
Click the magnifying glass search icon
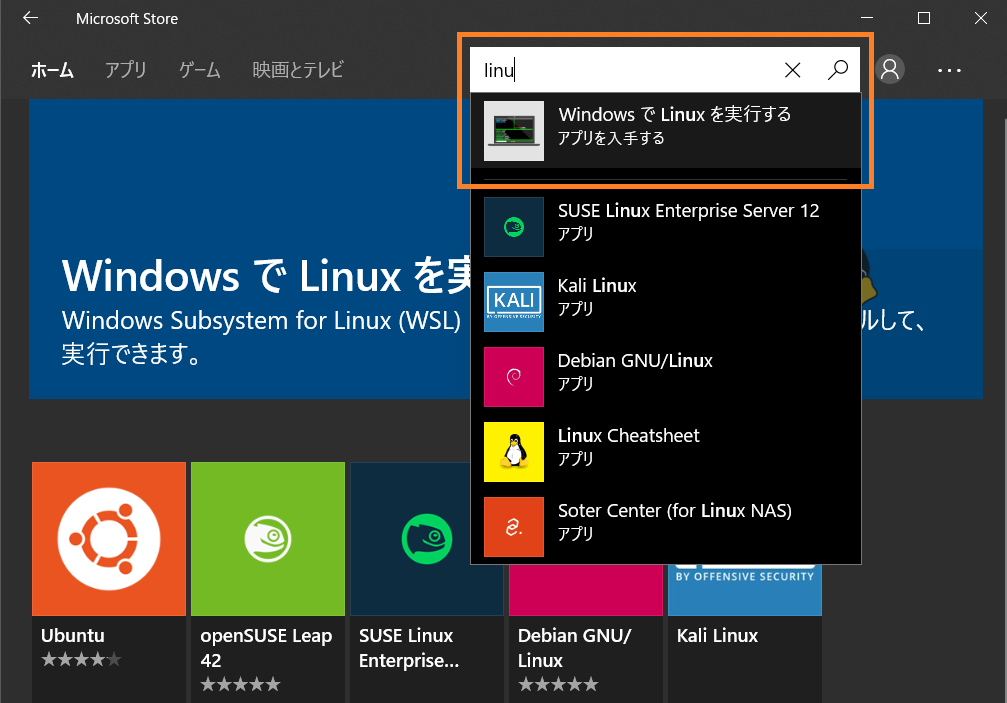coord(838,69)
